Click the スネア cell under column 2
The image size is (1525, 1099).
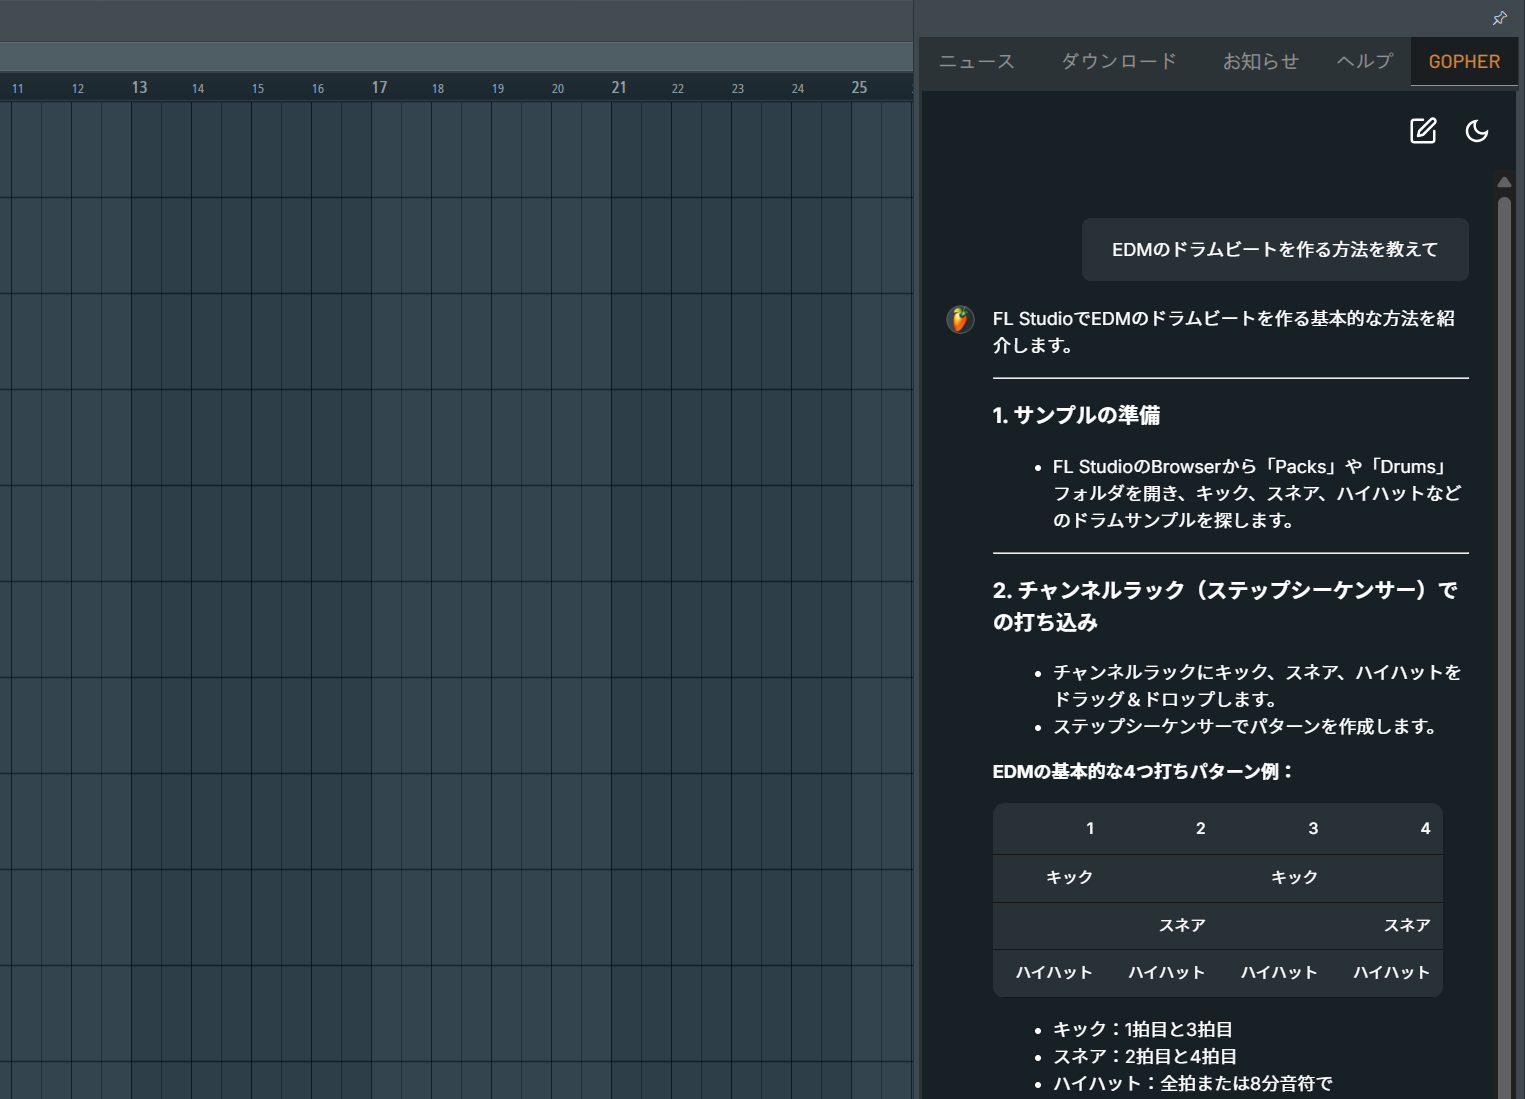click(1182, 925)
